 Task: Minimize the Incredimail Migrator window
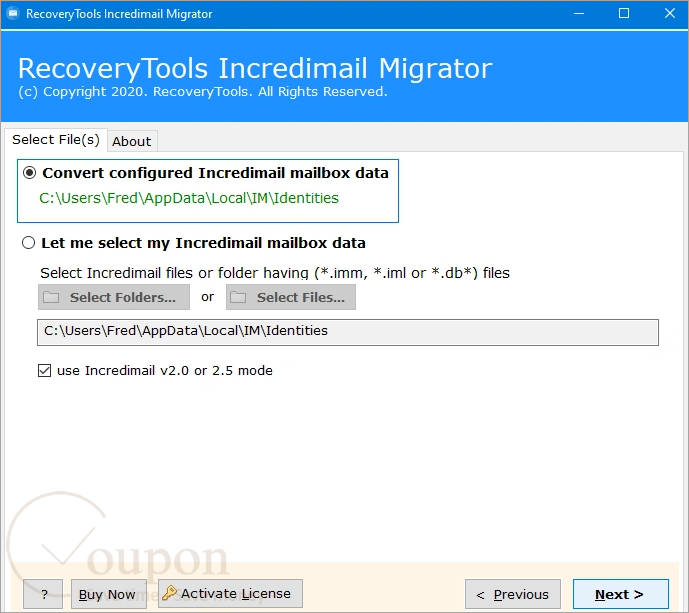(x=579, y=14)
